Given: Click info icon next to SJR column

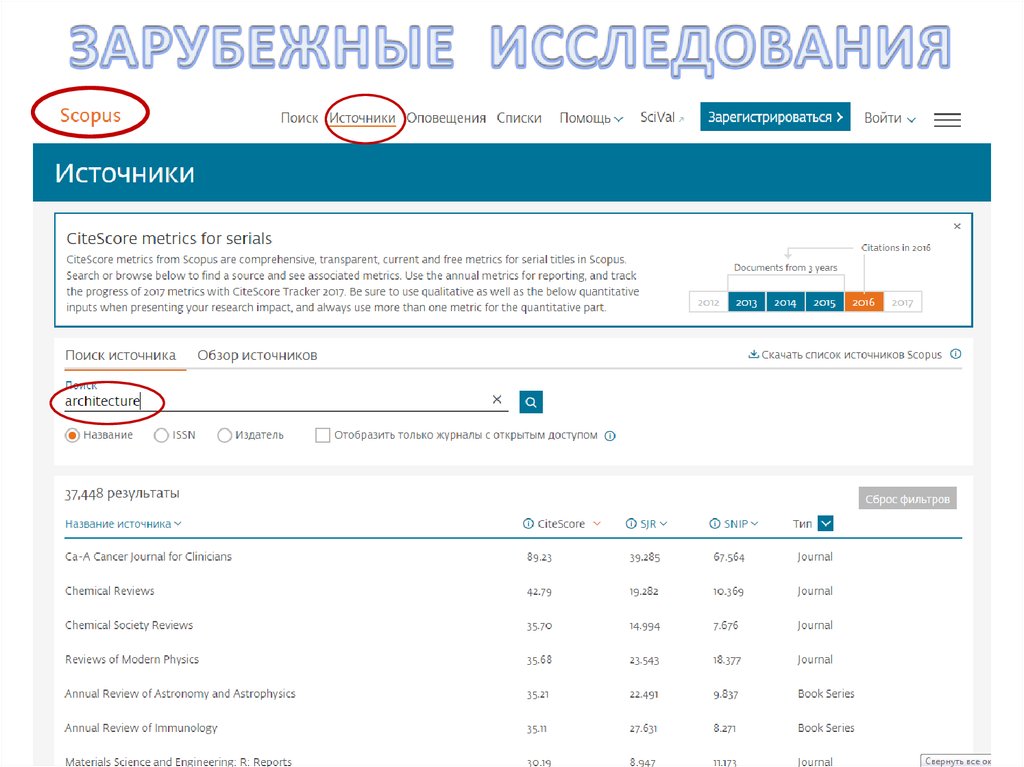Looking at the screenshot, I should (631, 524).
